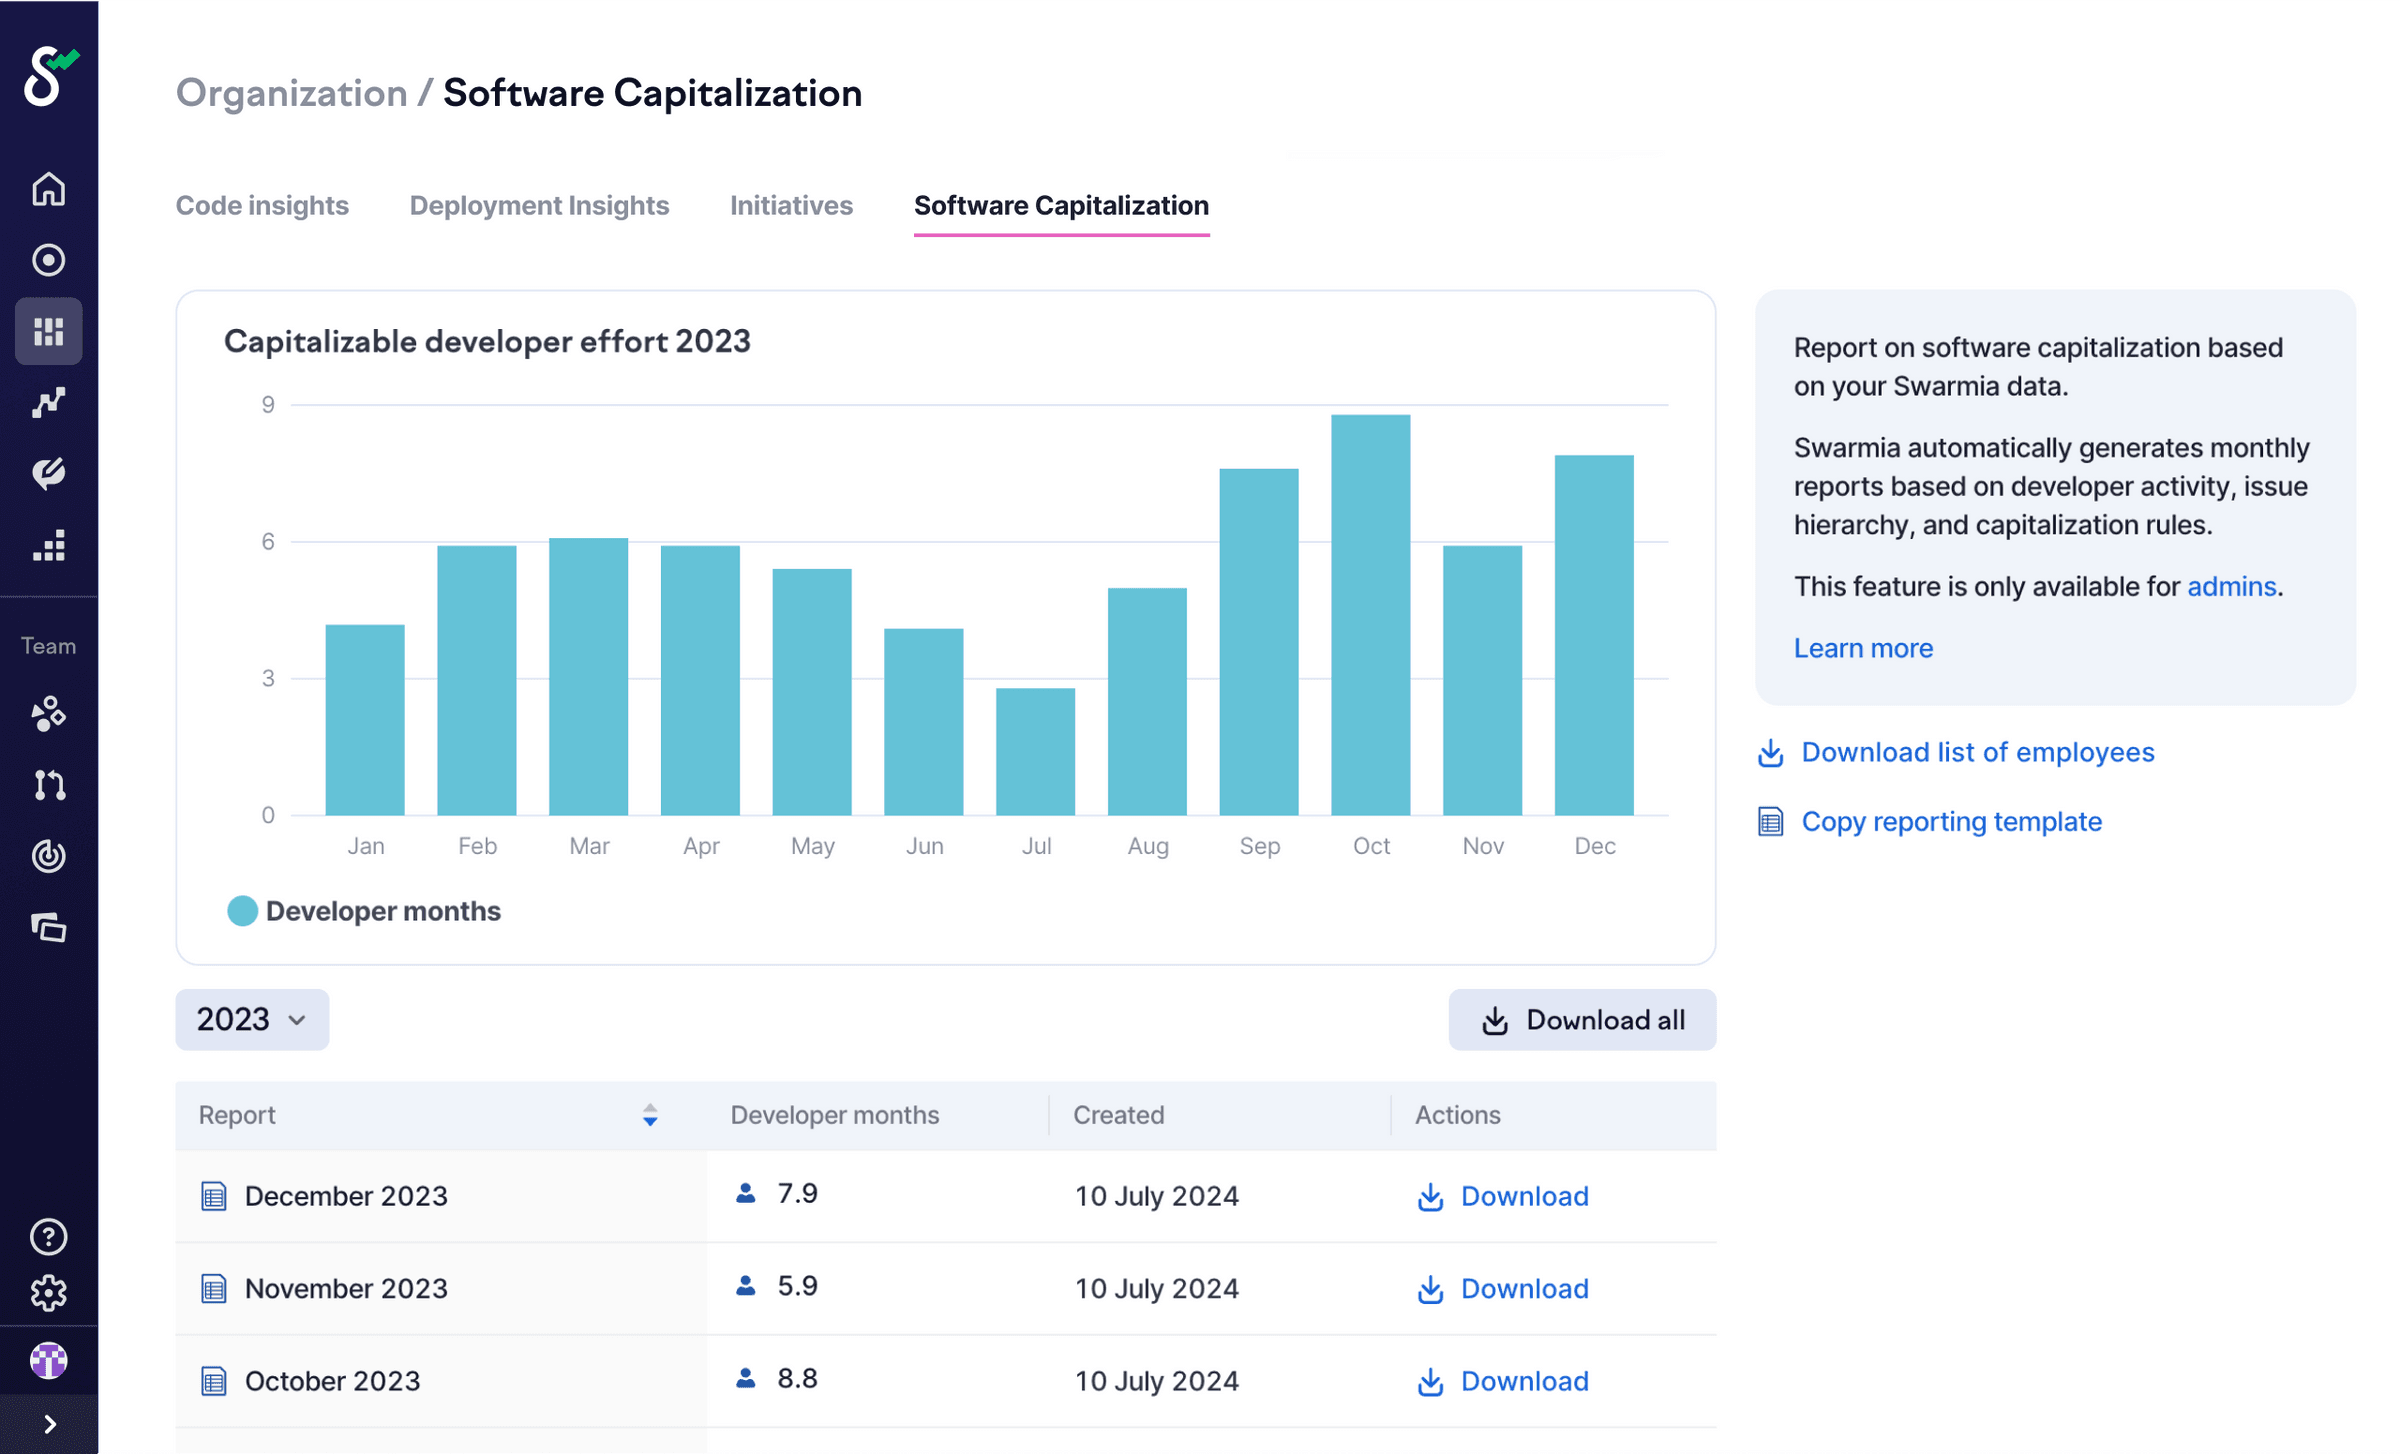Click the bar chart metrics sidebar icon
The width and height of the screenshot is (2400, 1454).
(48, 546)
